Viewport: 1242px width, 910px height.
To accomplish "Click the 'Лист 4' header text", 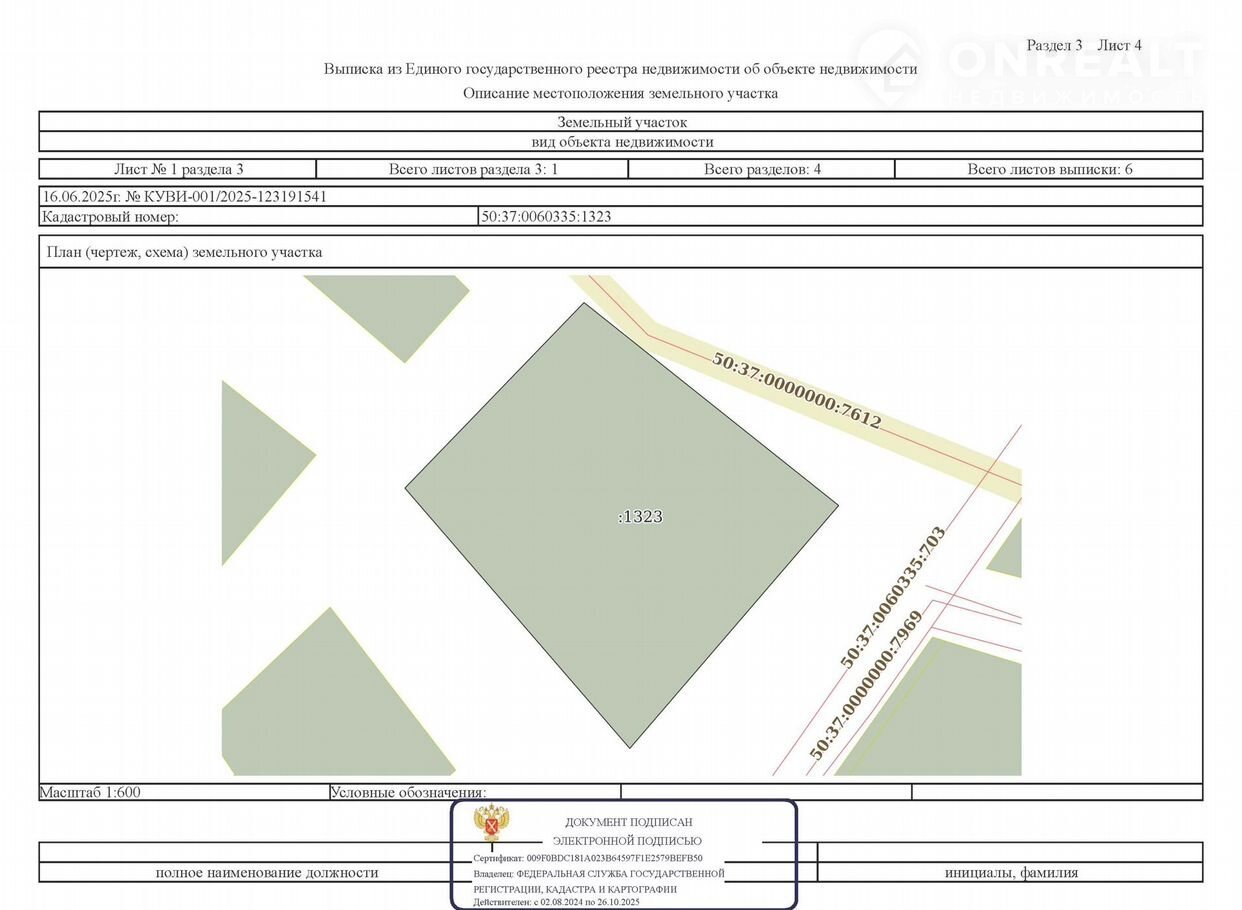I will pos(1119,45).
